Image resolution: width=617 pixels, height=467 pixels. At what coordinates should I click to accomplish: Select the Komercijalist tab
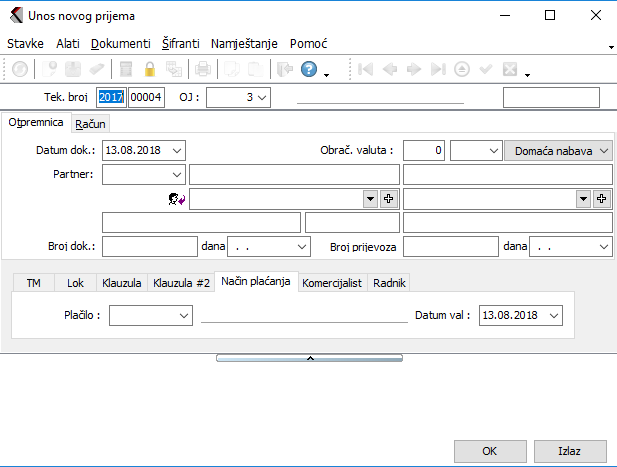click(333, 283)
